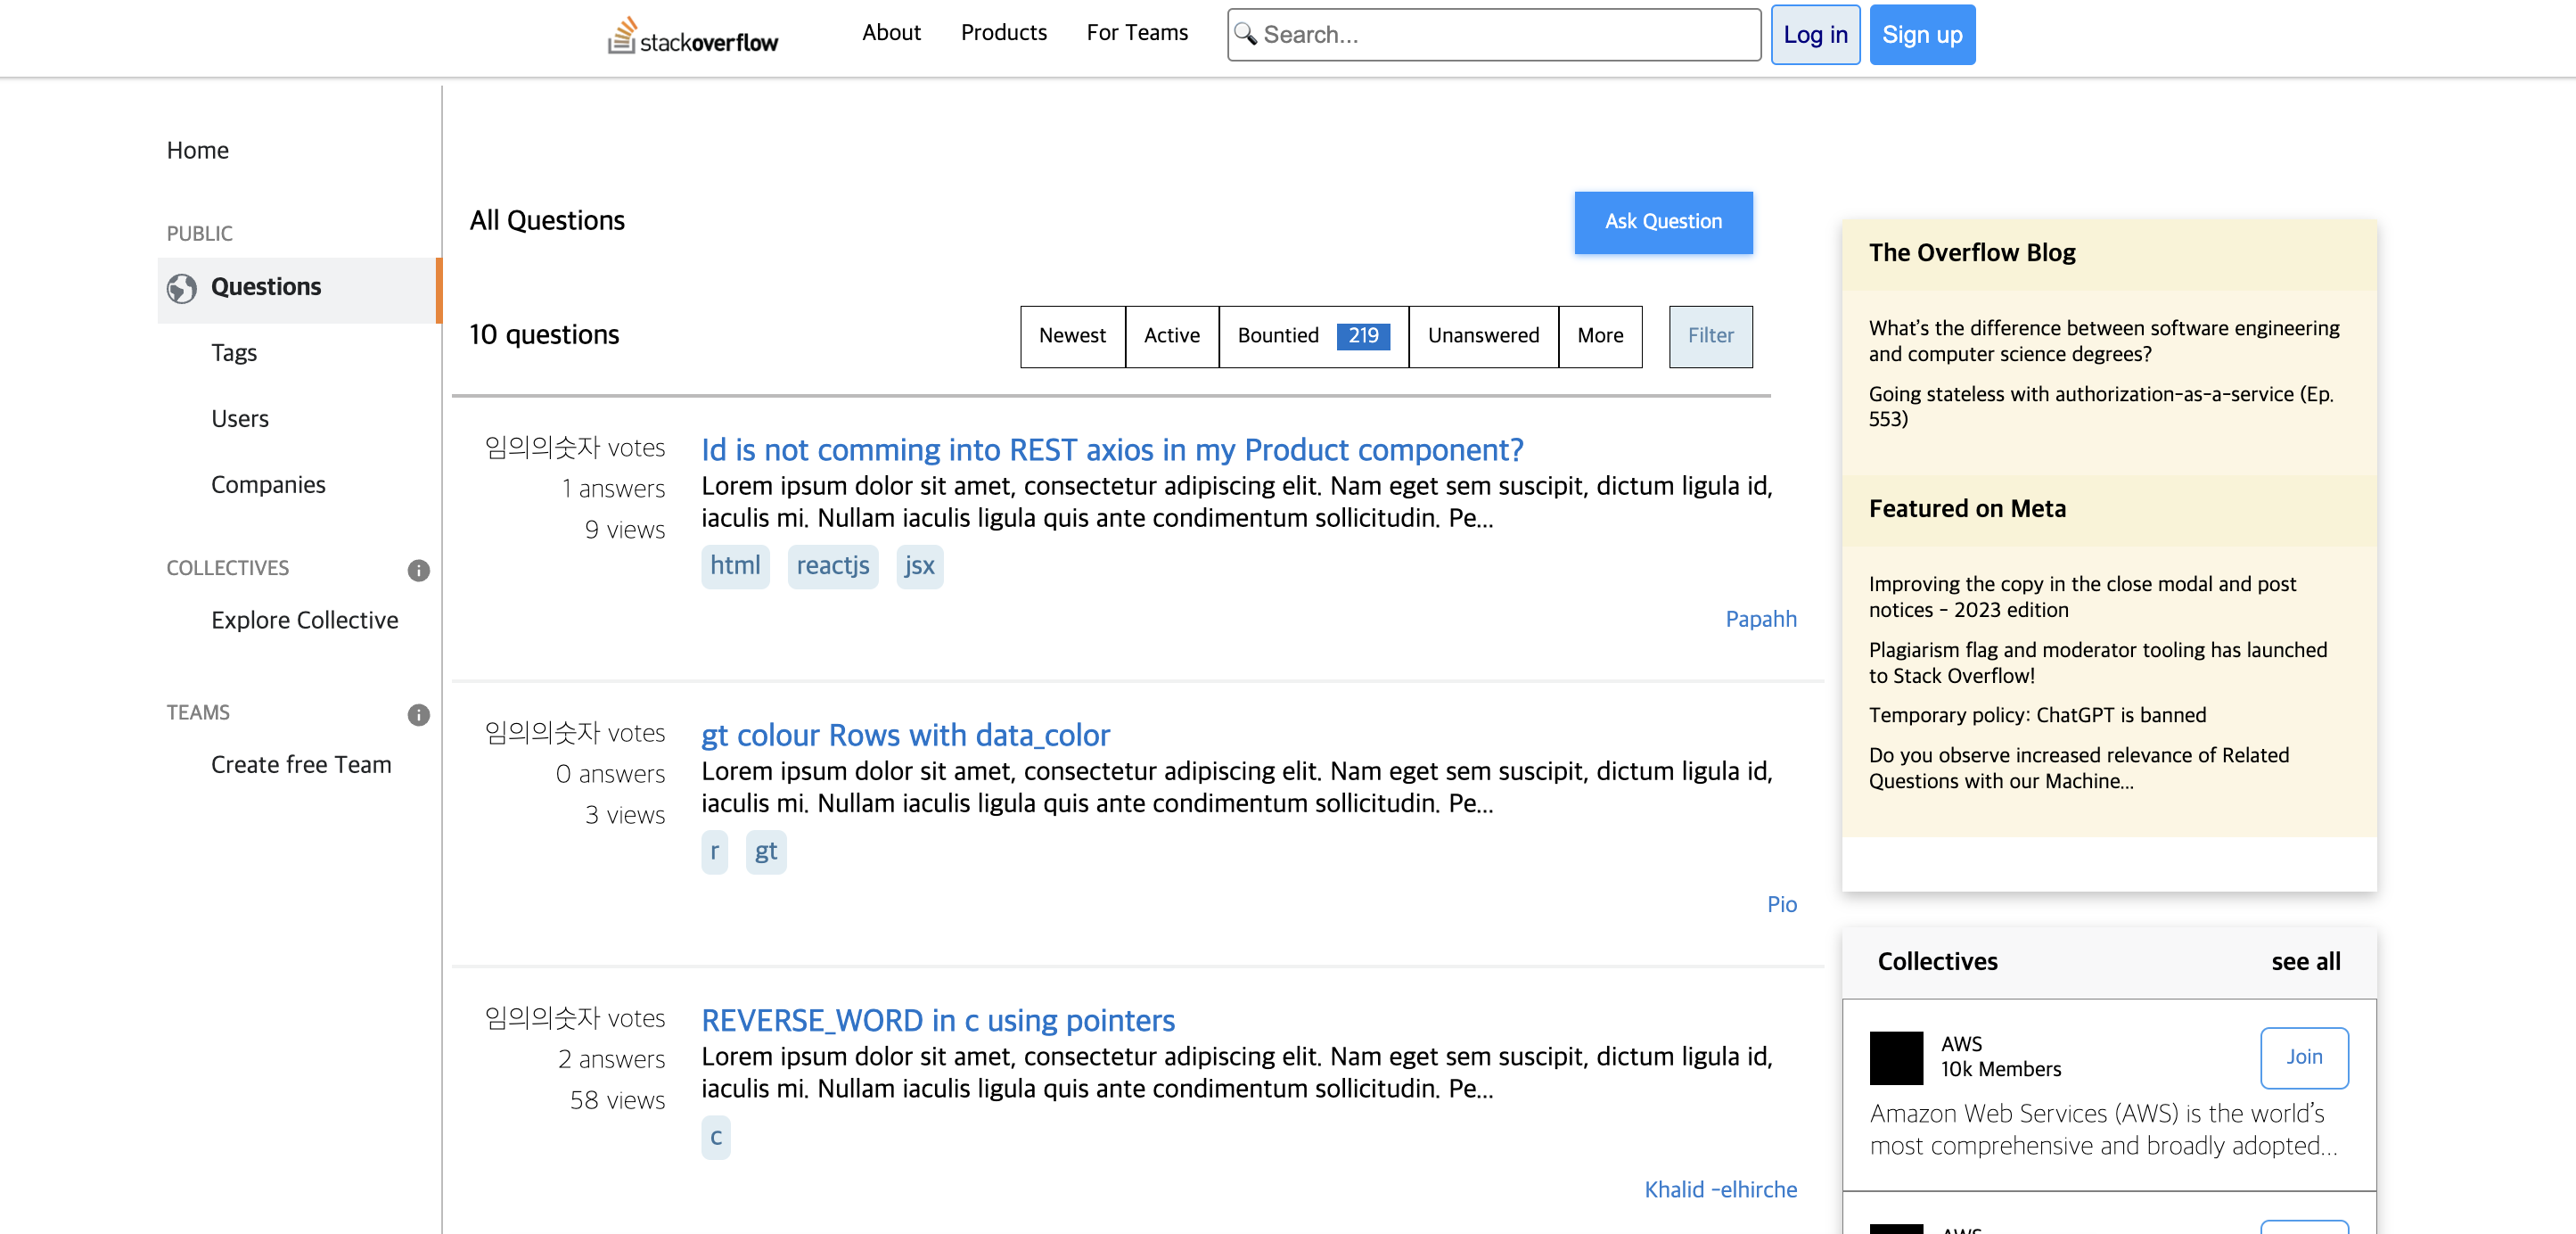Click the AWS collective black logo

[x=1896, y=1058]
